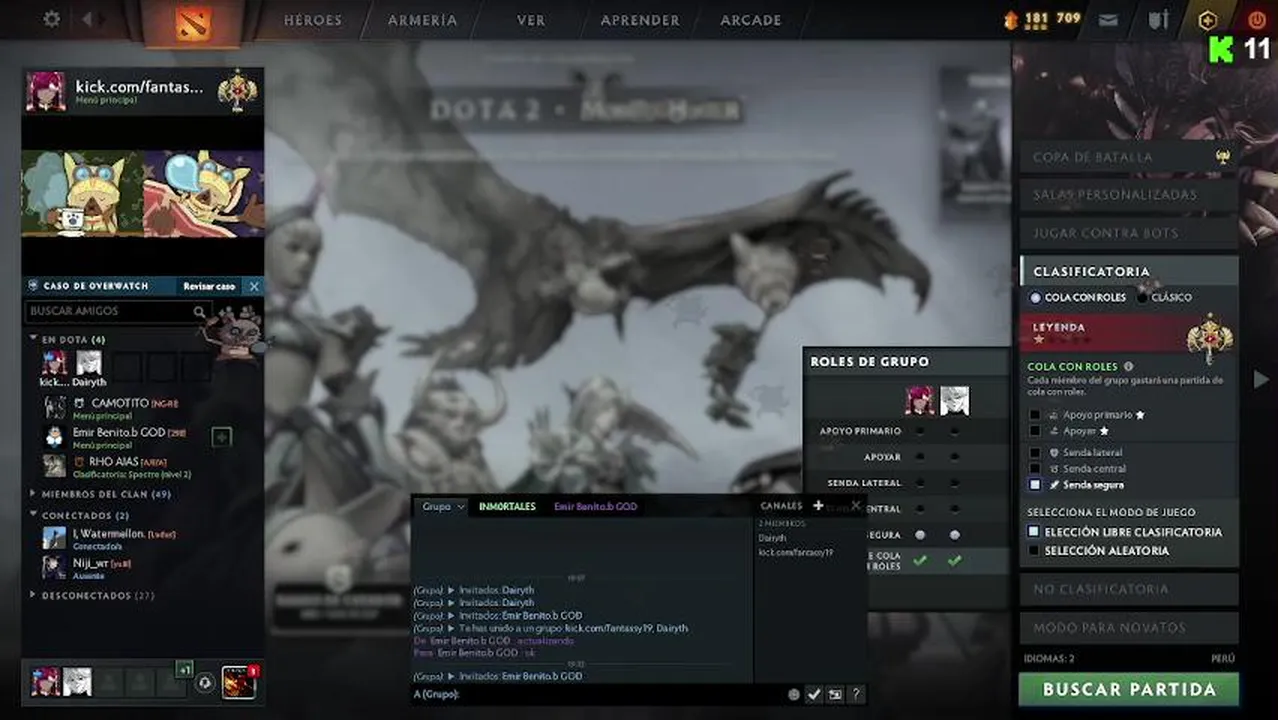Expand Modo para novatos section
Viewport: 1278px width, 720px height.
coord(1129,628)
